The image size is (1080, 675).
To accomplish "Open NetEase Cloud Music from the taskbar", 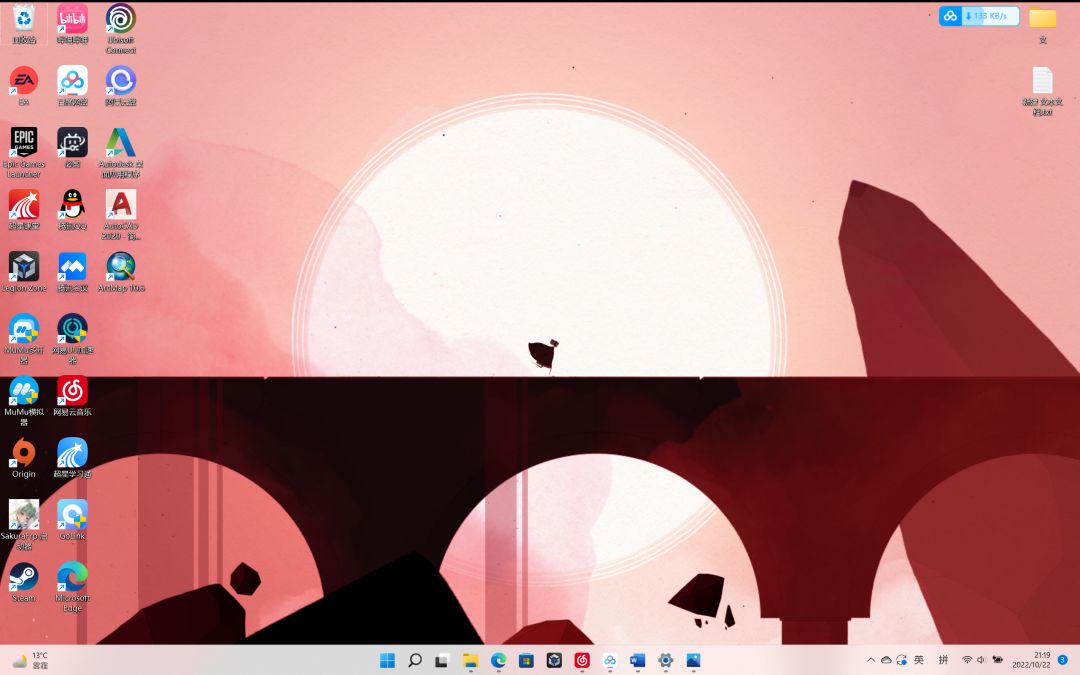I will coord(582,661).
